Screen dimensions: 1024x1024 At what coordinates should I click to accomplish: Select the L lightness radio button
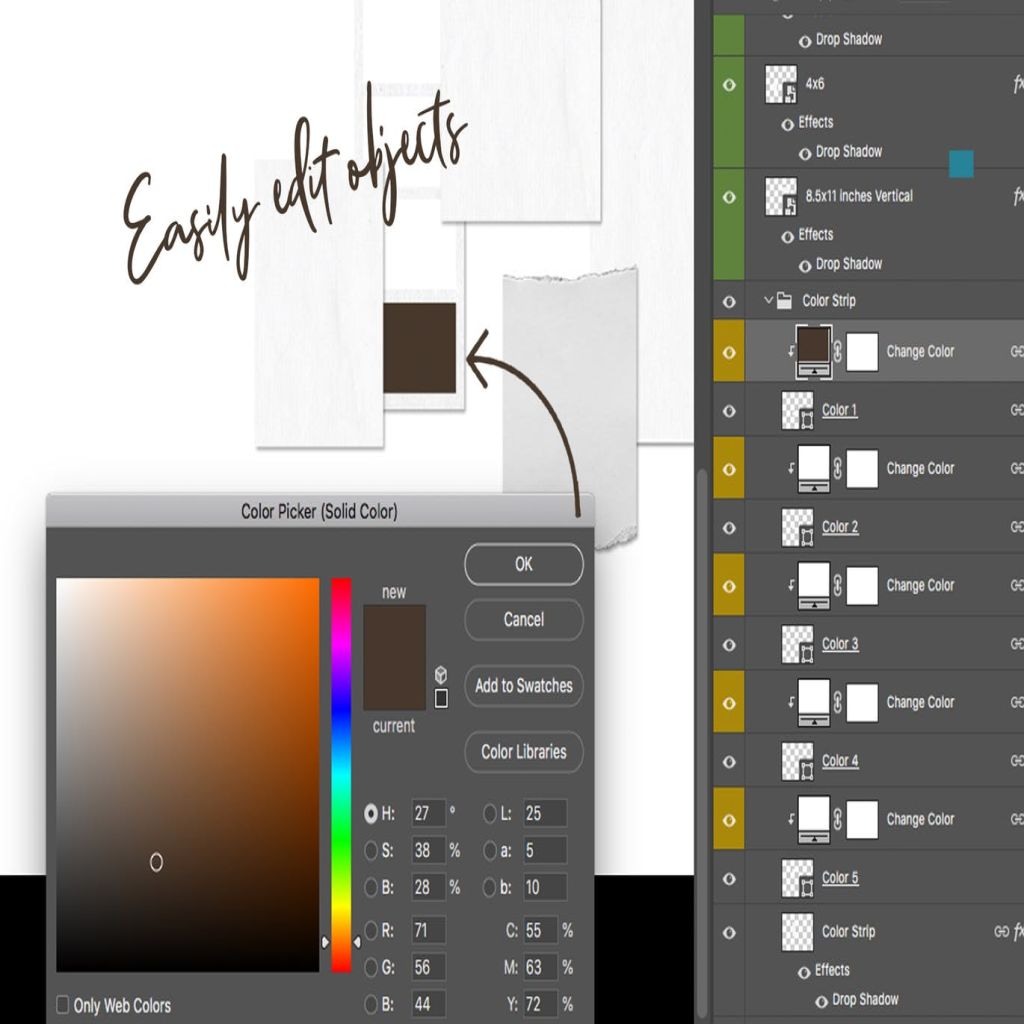[490, 814]
